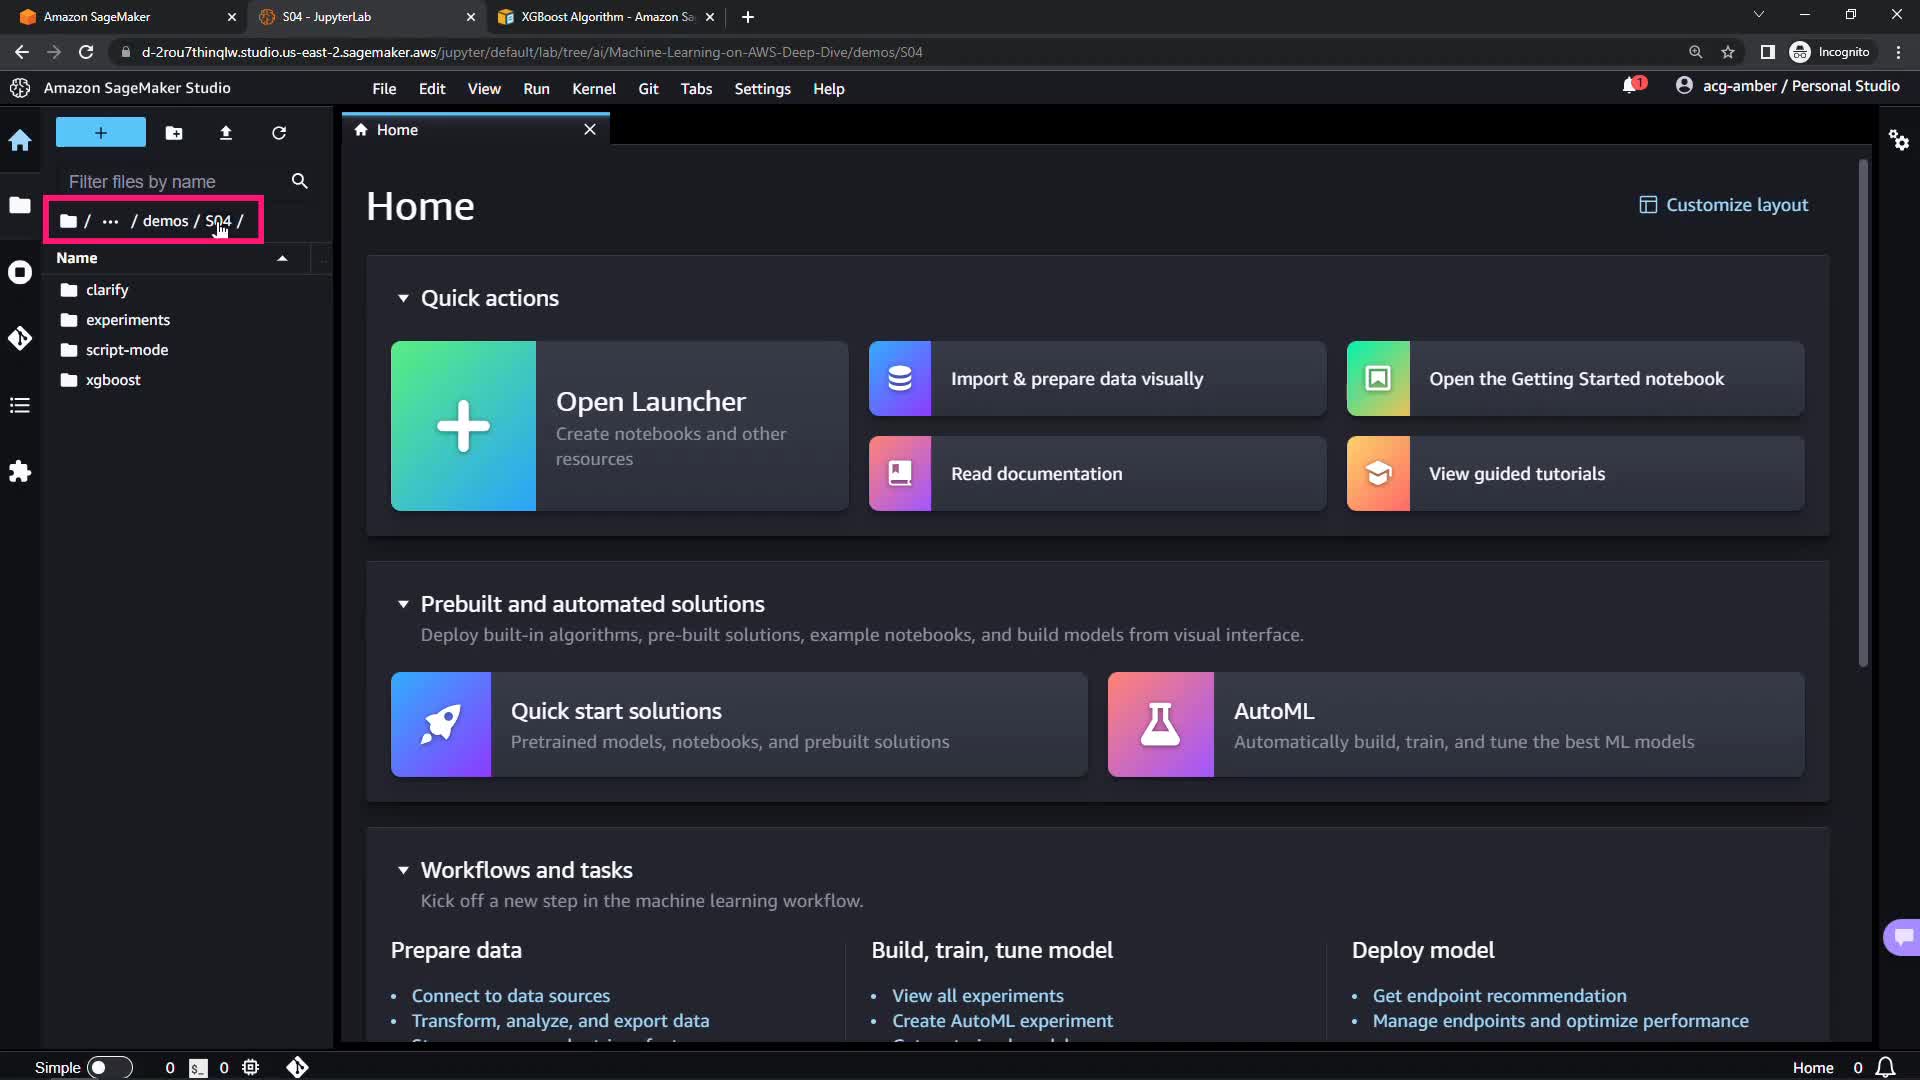Click the Home page vertical scrollbar

pos(1863,412)
